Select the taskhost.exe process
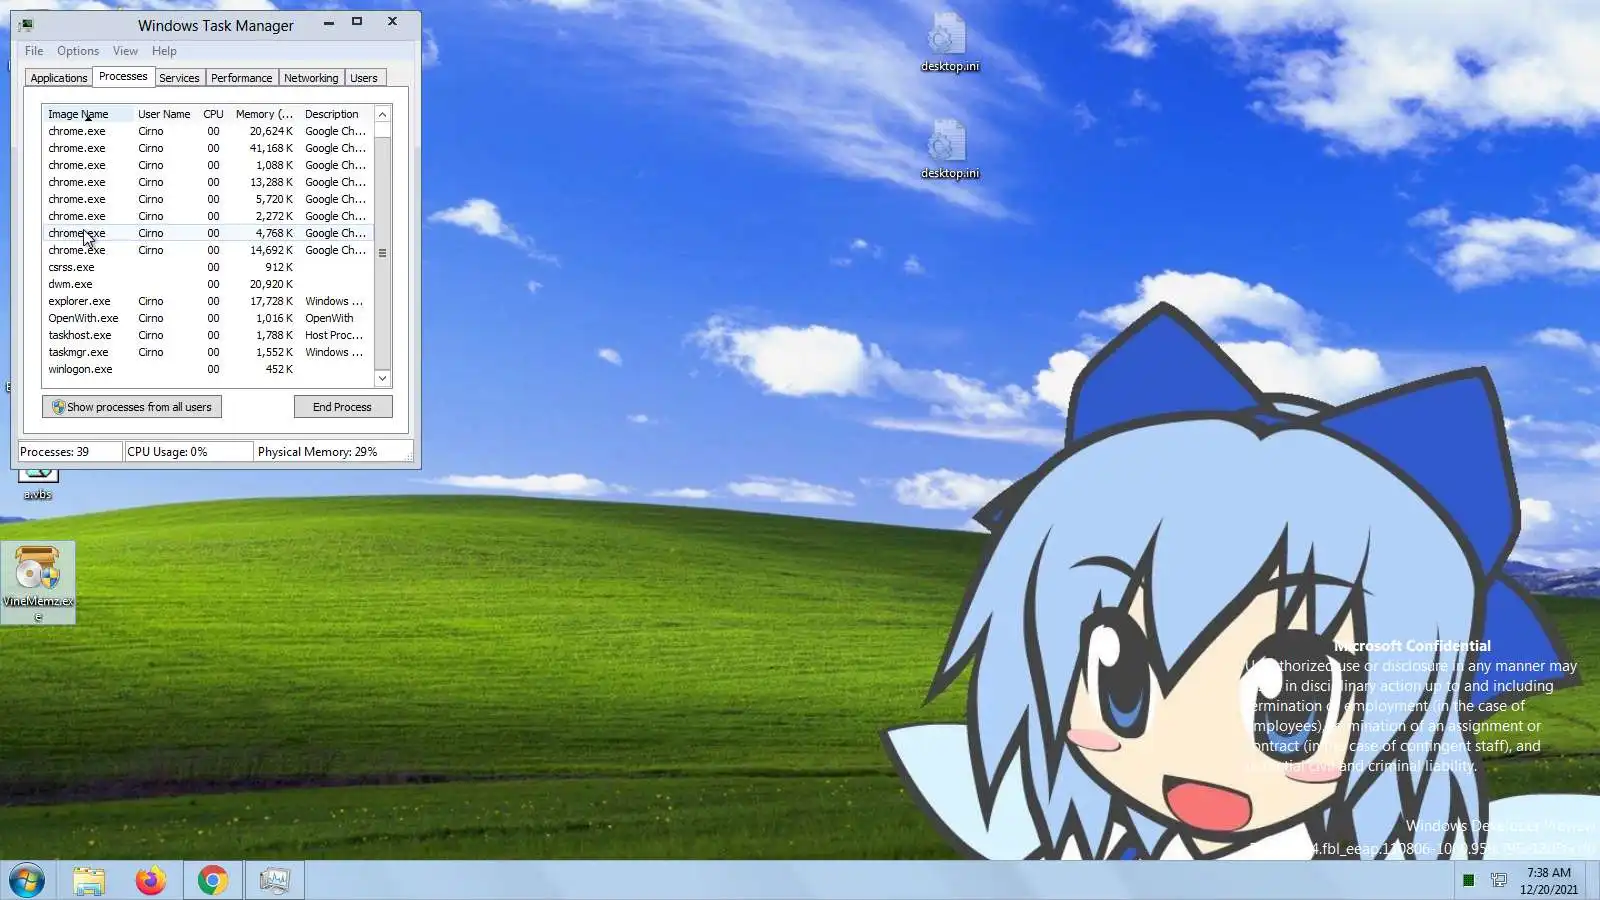The height and width of the screenshot is (900, 1600). pyautogui.click(x=208, y=335)
